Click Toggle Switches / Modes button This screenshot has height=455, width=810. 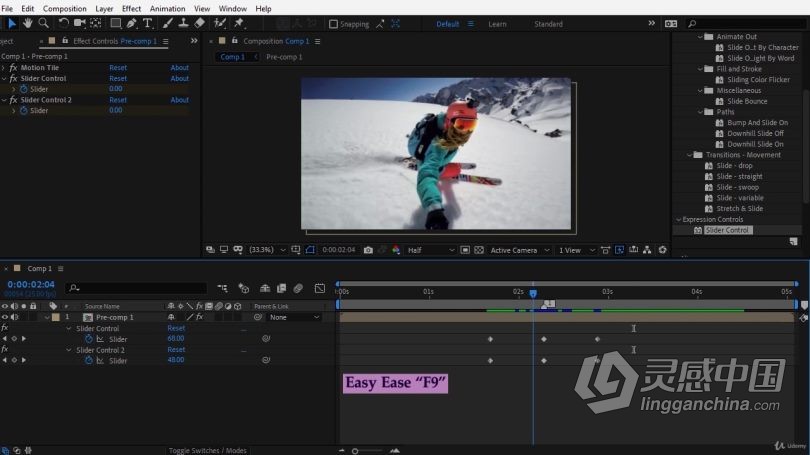tap(208, 450)
